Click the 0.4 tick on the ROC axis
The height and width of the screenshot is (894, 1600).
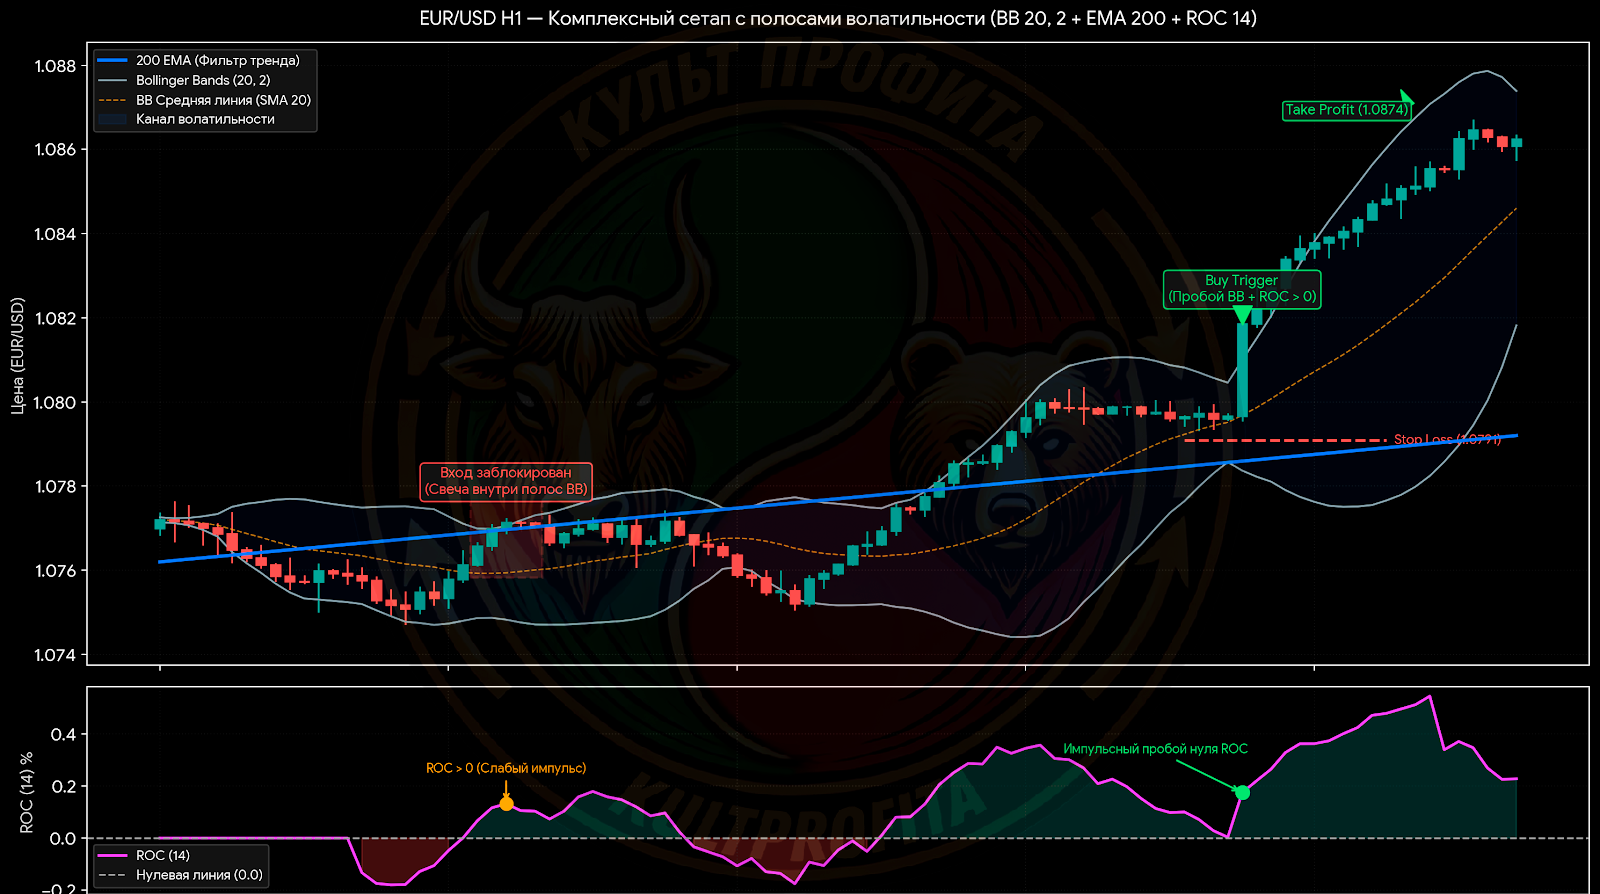coord(63,735)
